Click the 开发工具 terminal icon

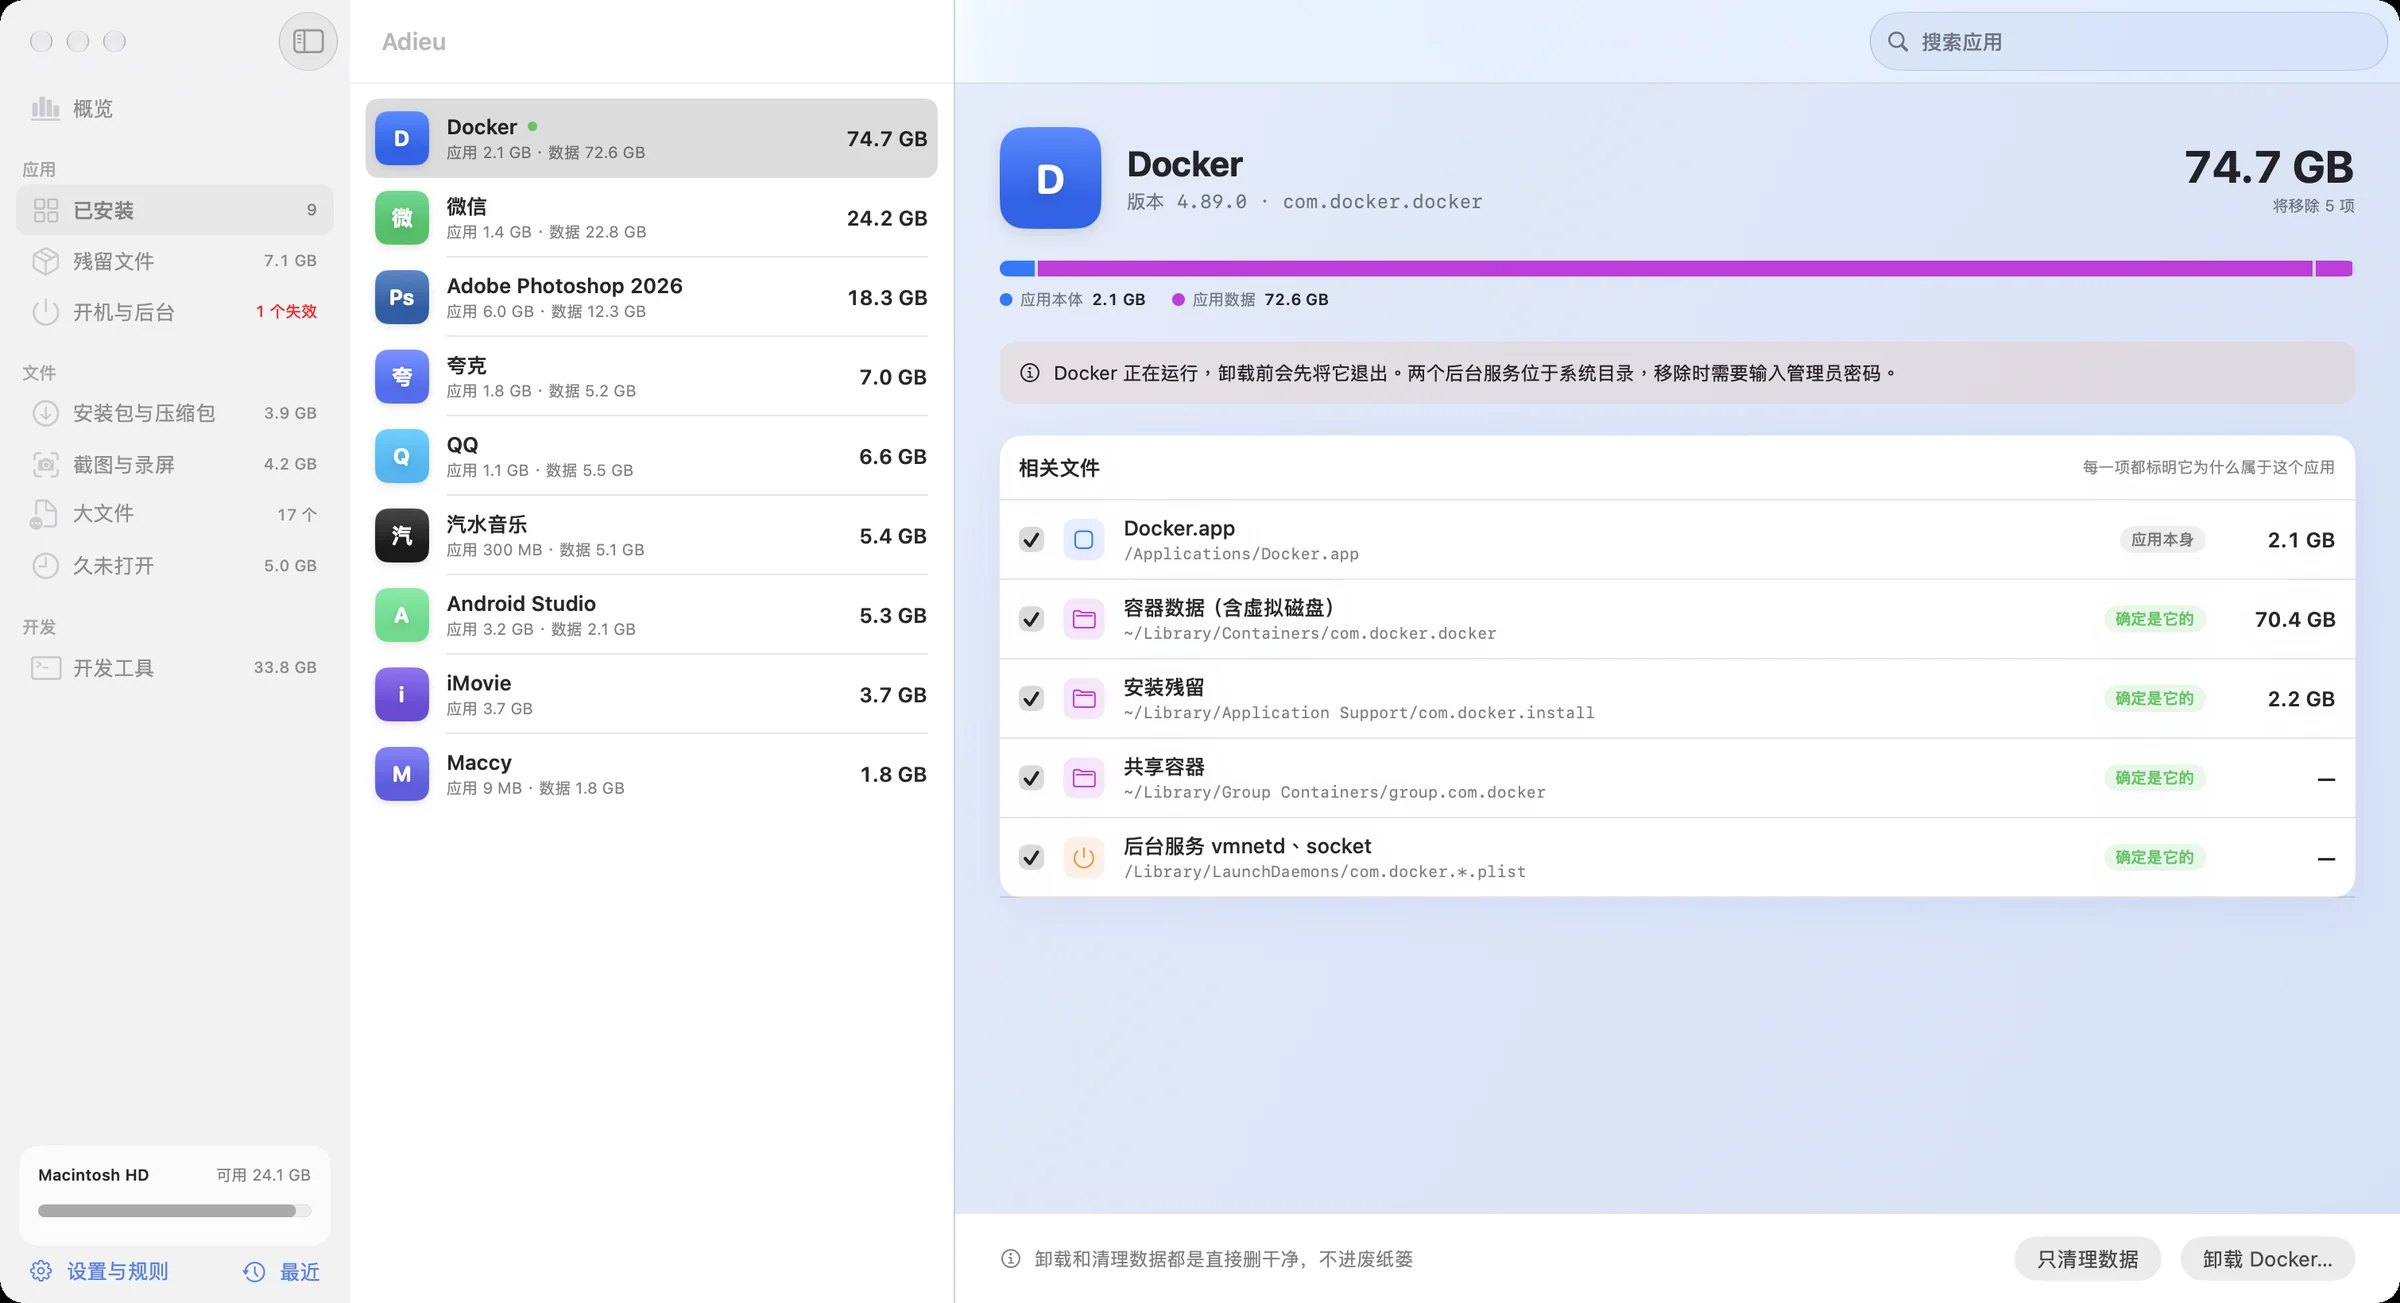pyautogui.click(x=46, y=667)
